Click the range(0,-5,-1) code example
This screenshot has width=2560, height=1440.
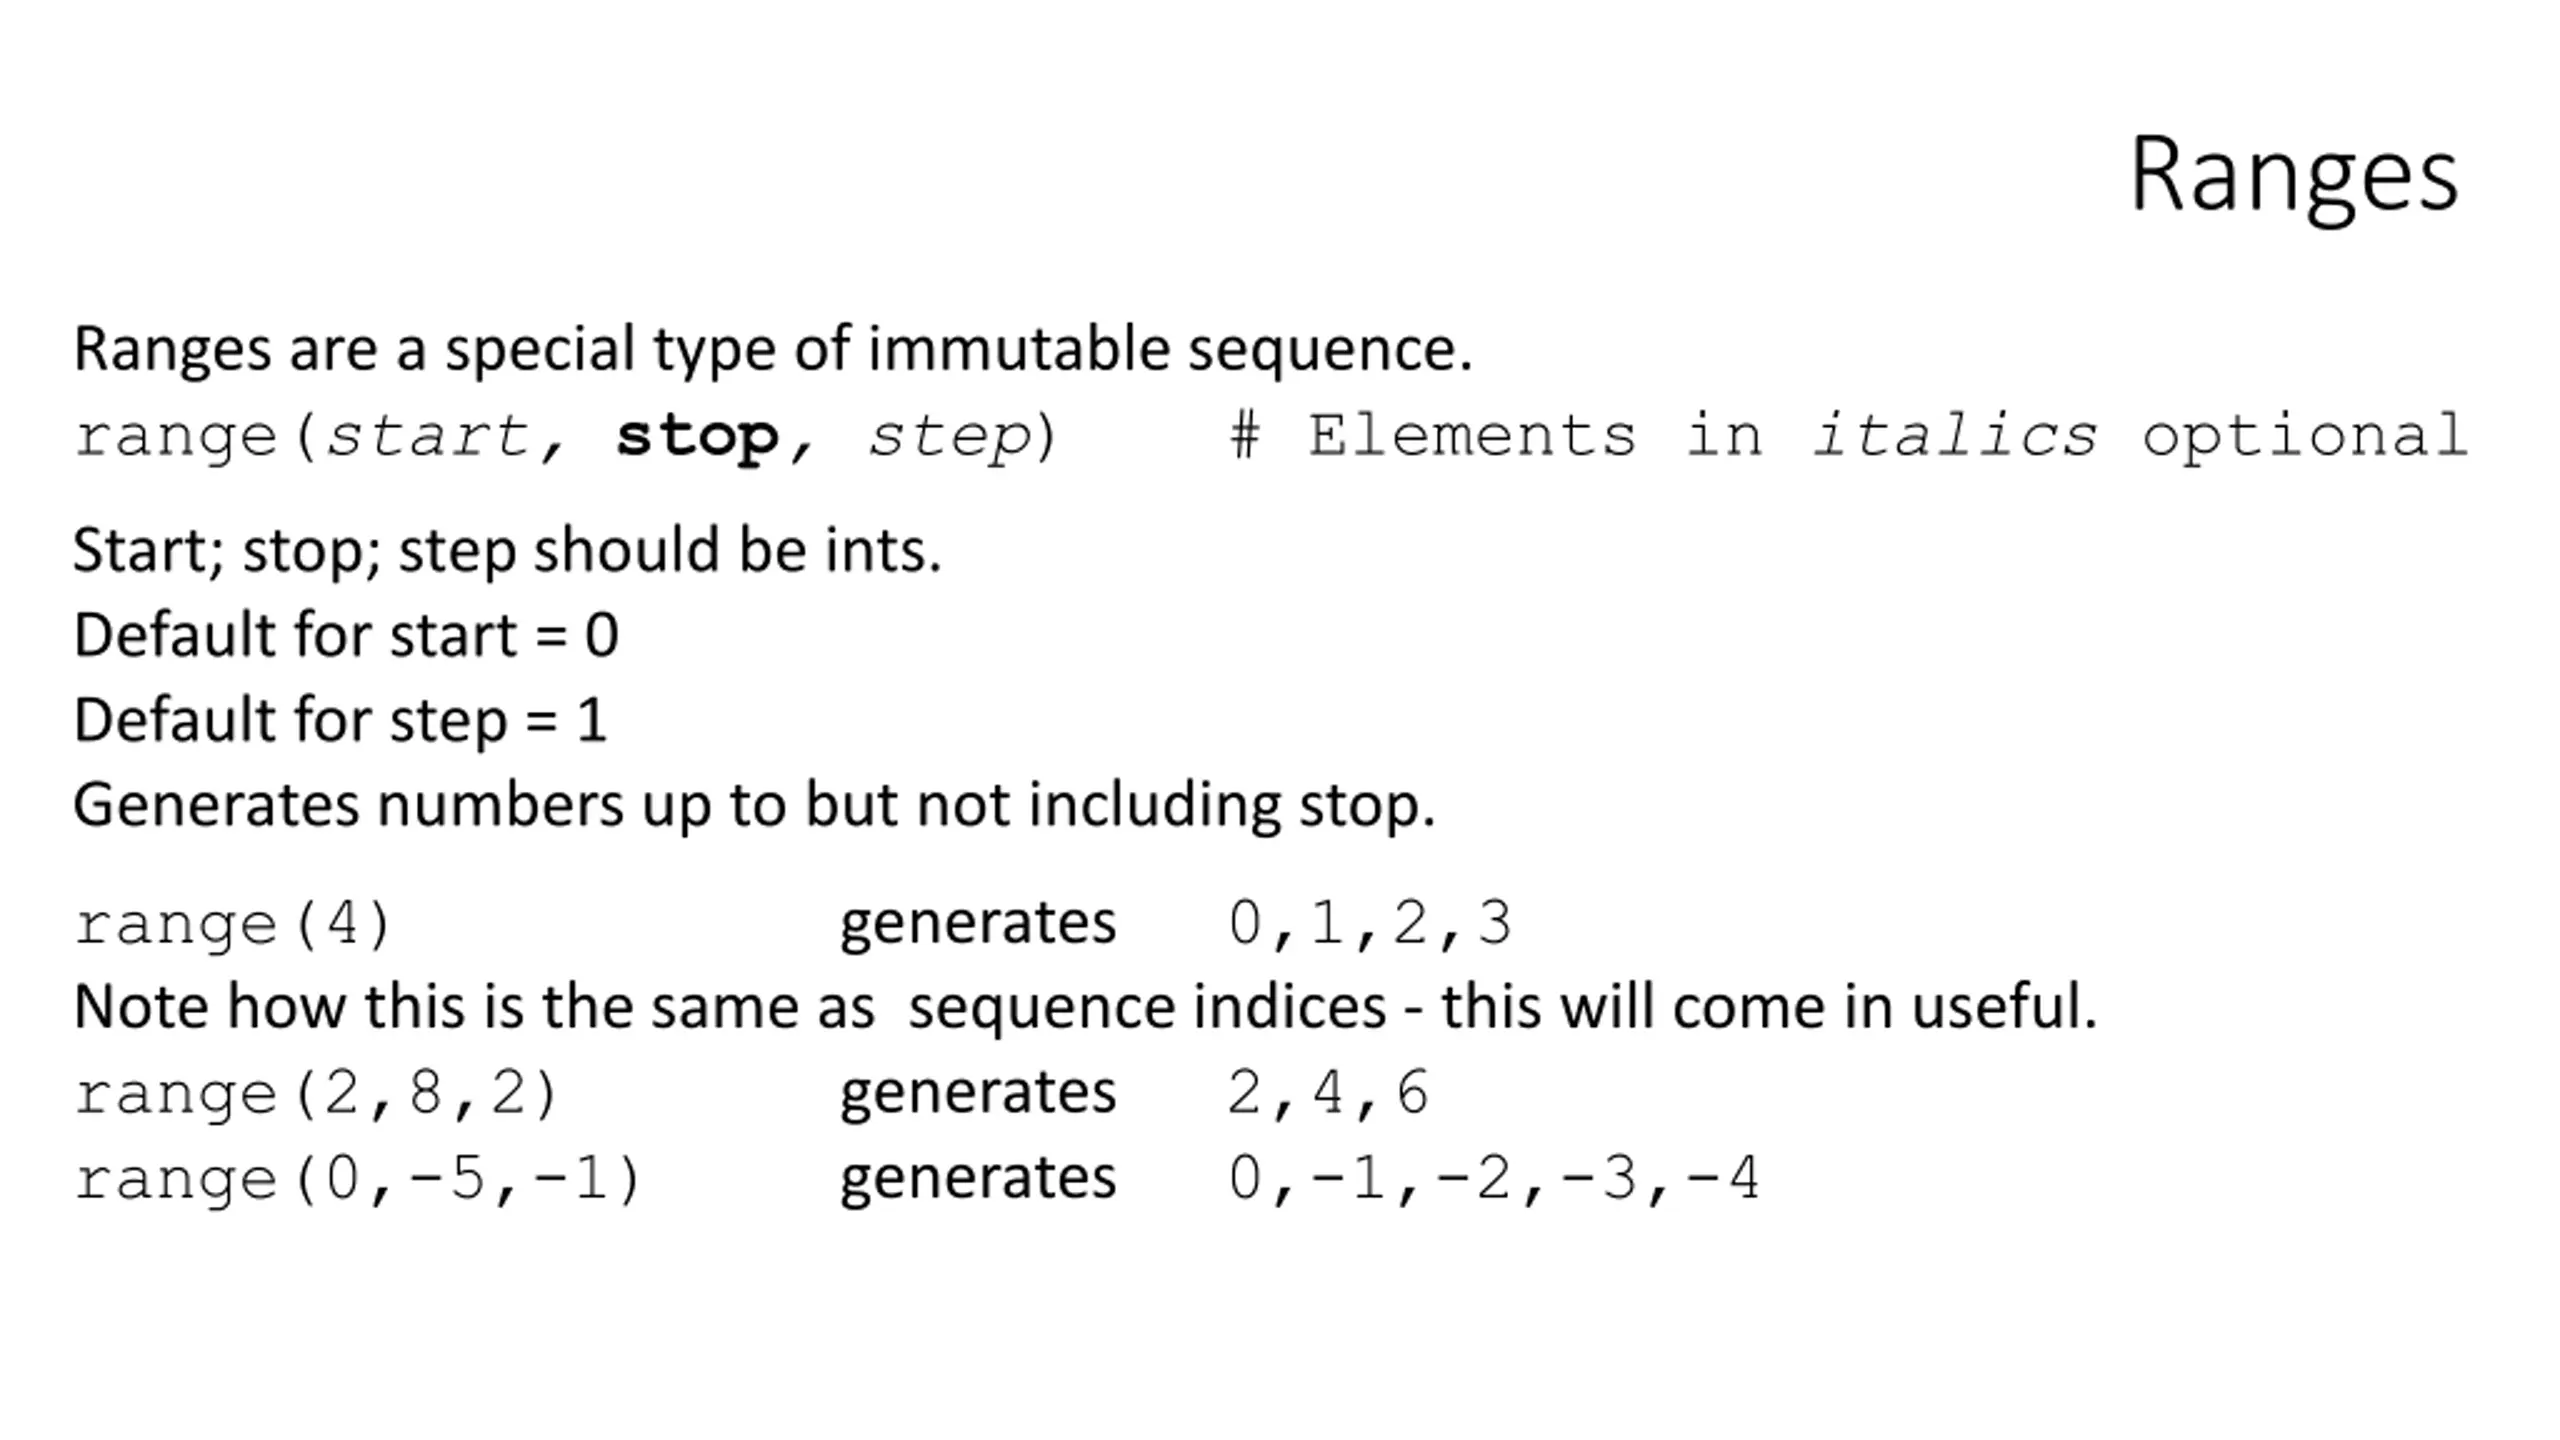coord(357,1180)
